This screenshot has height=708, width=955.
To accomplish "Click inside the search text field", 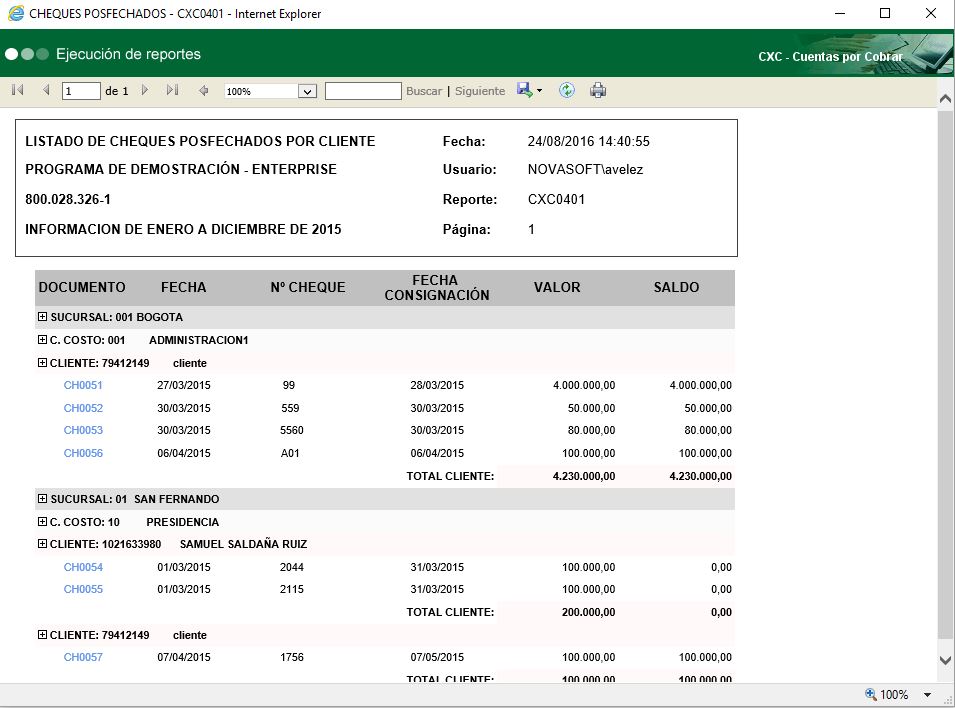I will tap(362, 90).
